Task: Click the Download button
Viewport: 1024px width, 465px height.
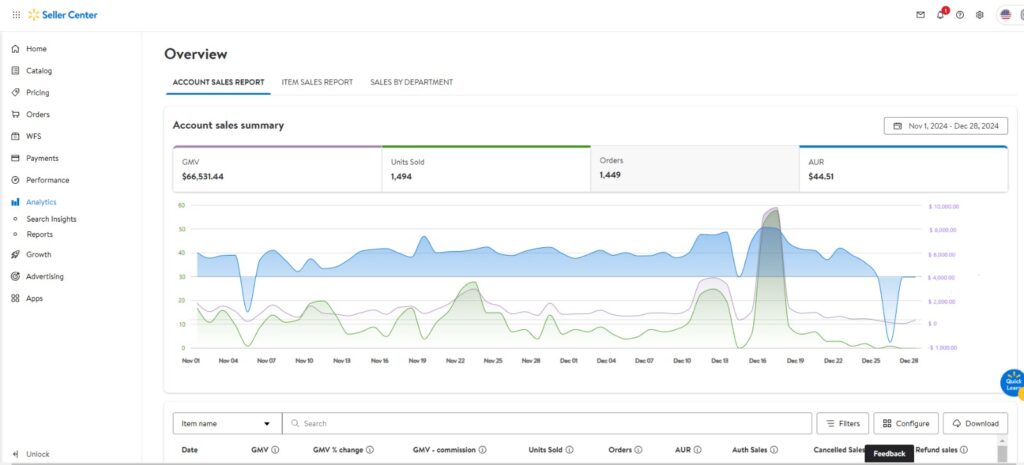Action: pyautogui.click(x=975, y=423)
